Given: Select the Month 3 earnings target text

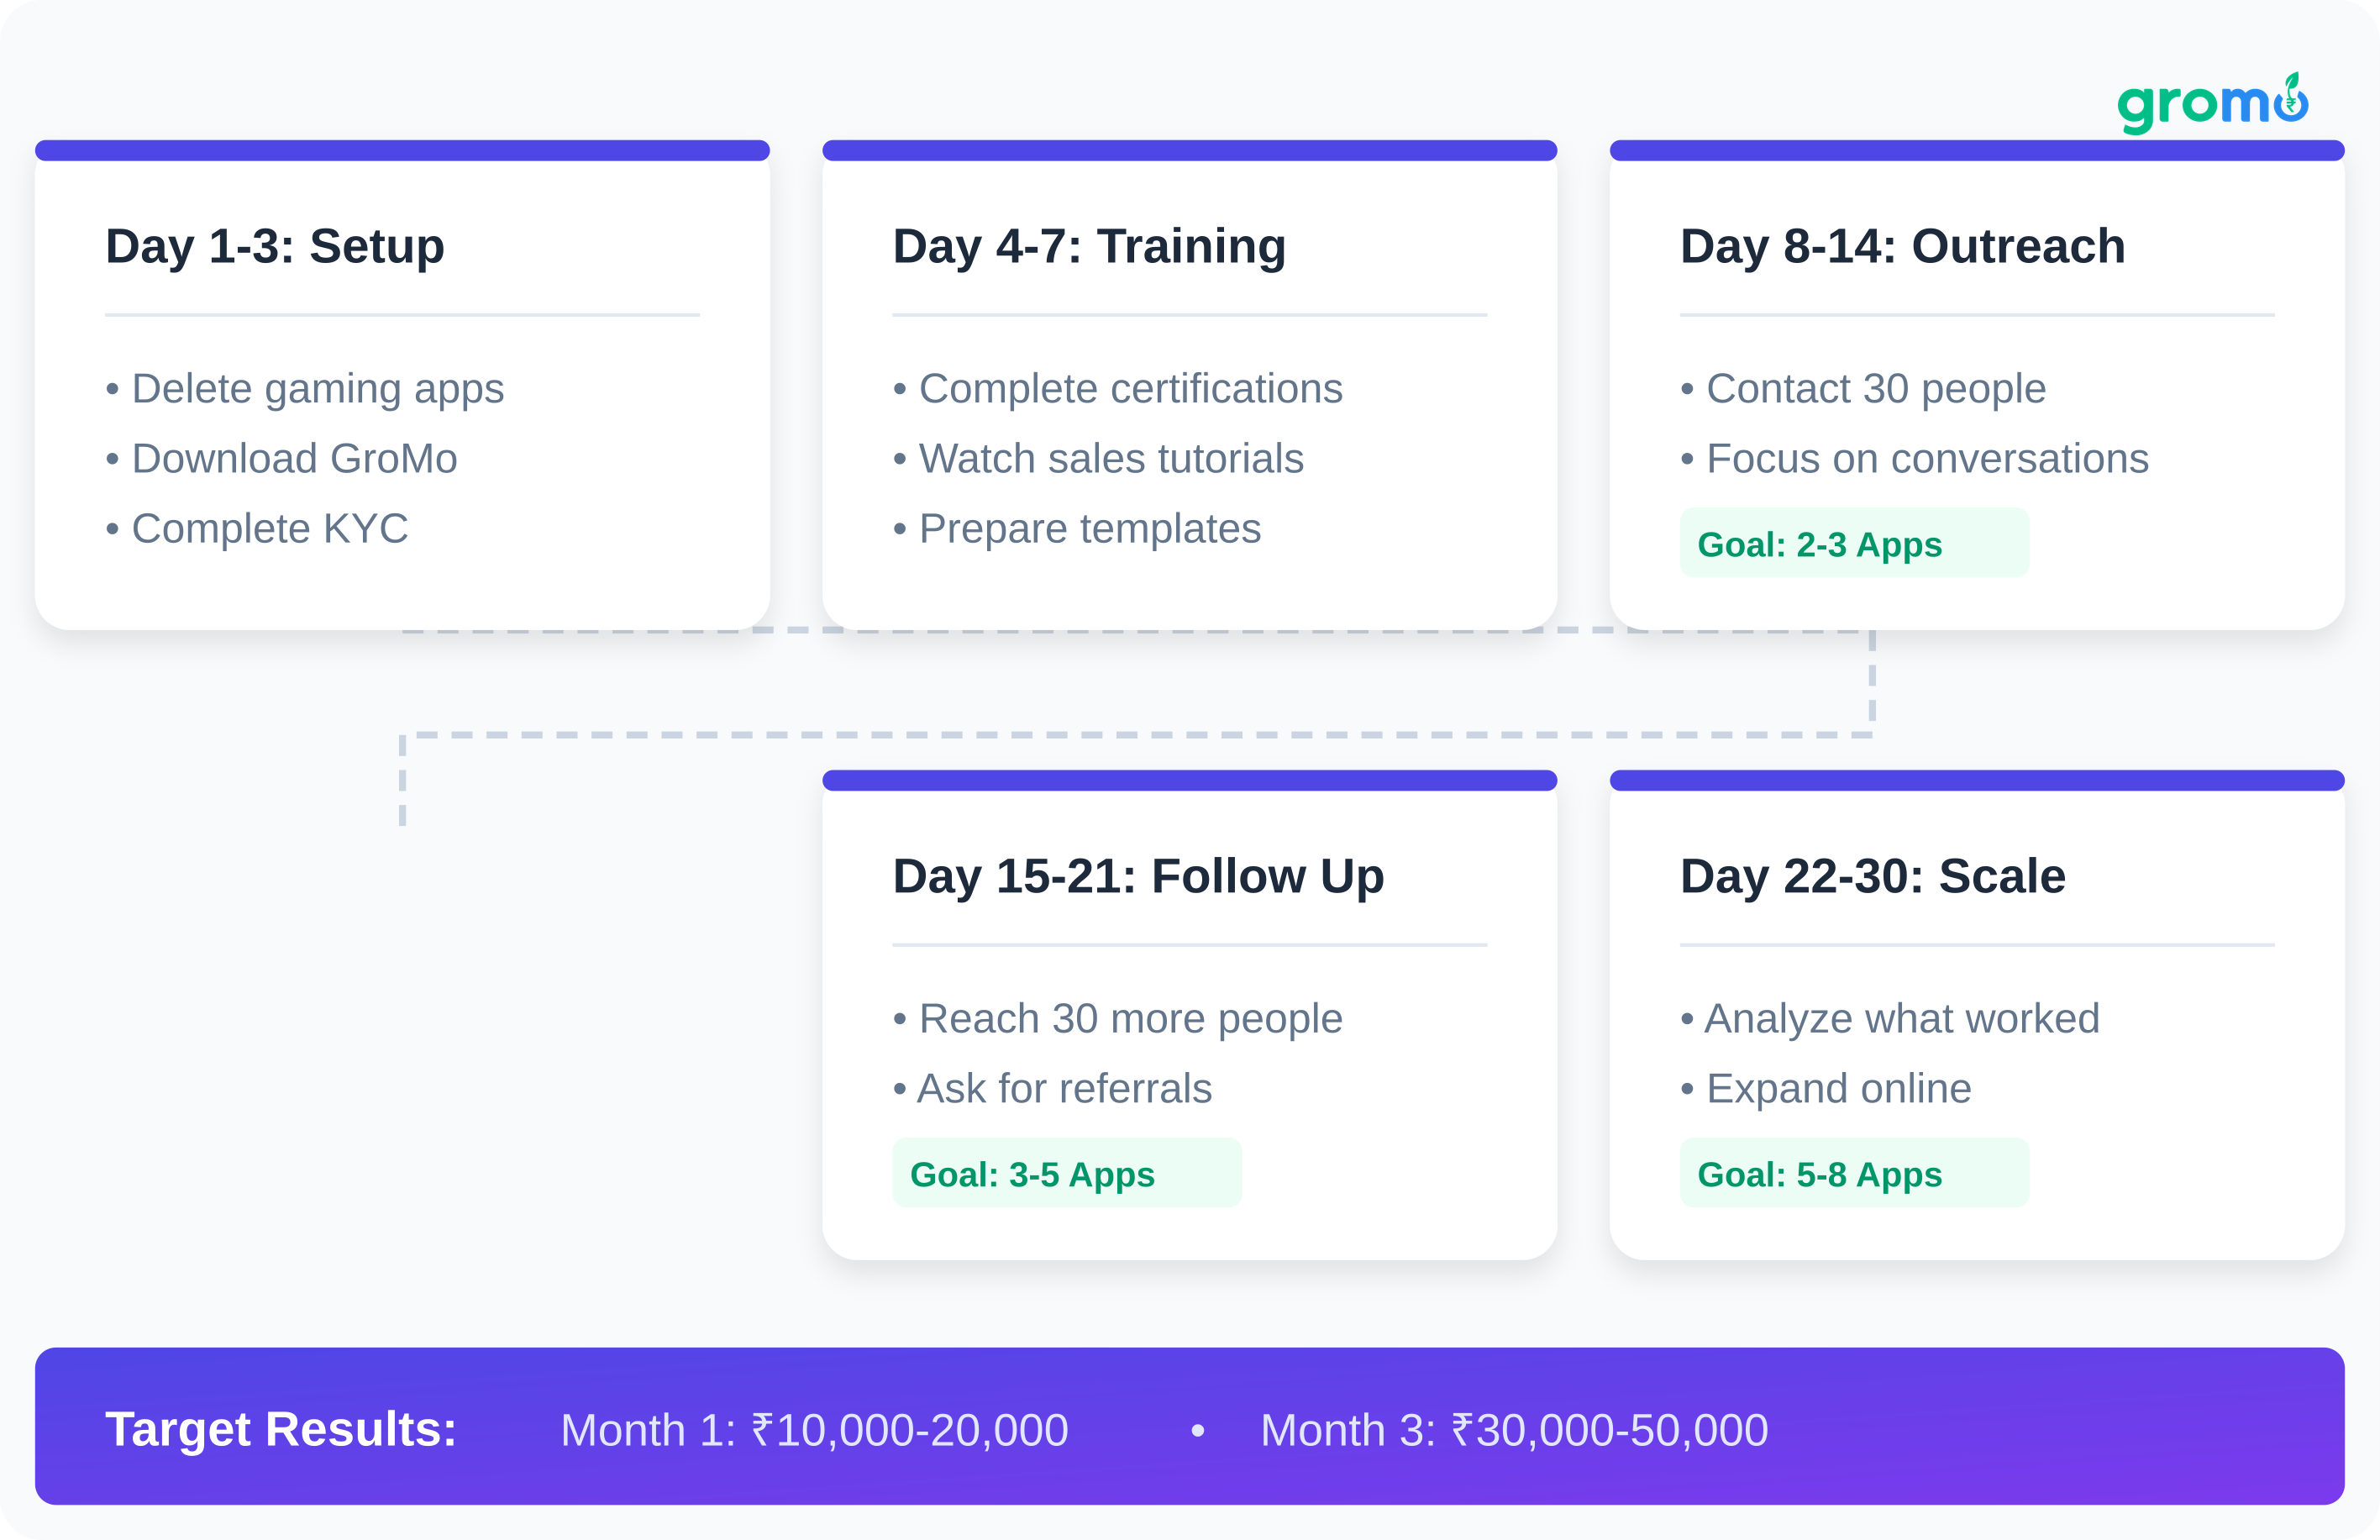Looking at the screenshot, I should click(x=1514, y=1430).
